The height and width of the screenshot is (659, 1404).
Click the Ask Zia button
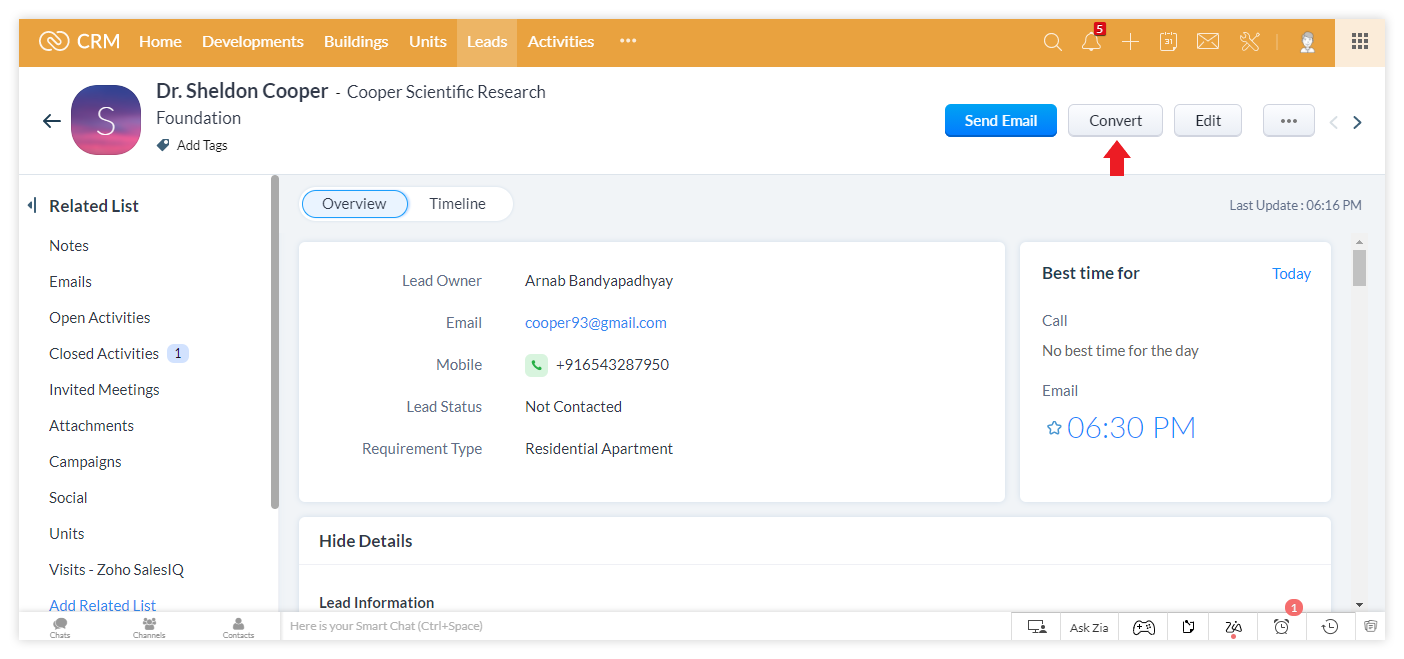(1089, 627)
